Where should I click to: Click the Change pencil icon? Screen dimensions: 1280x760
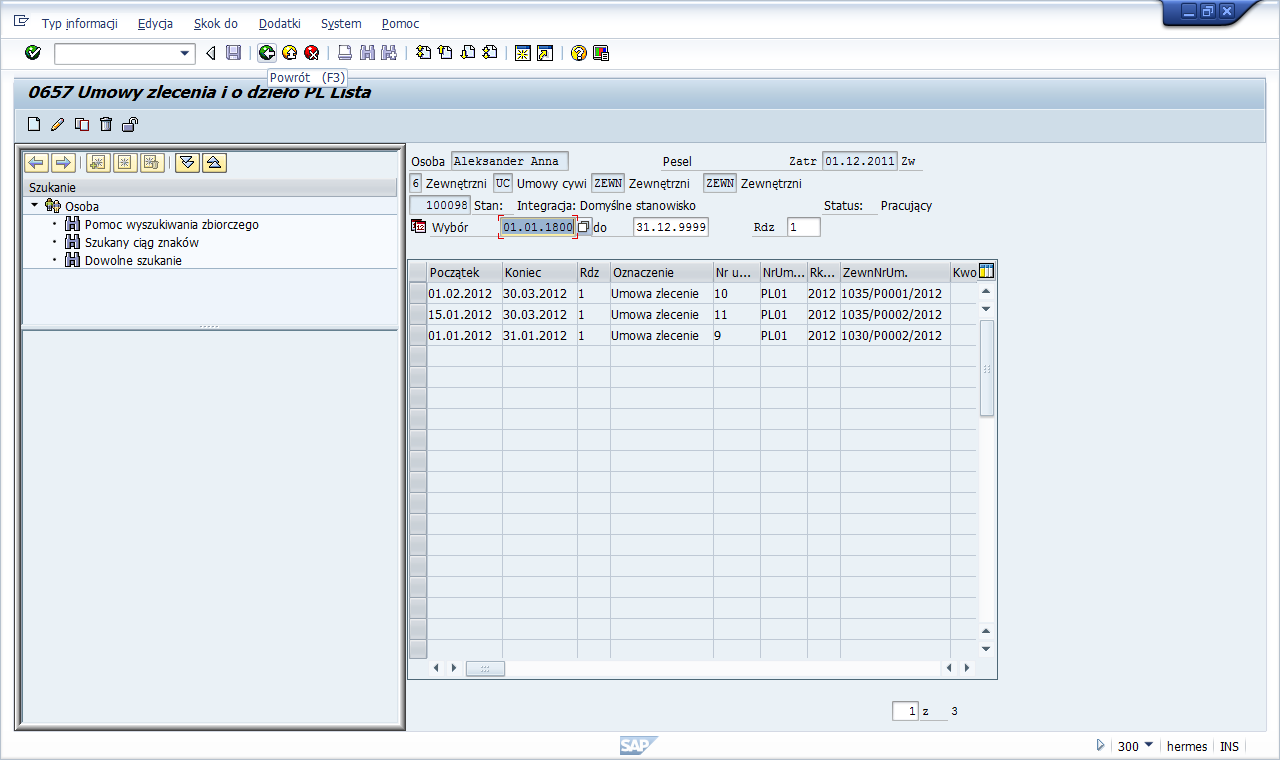pos(57,124)
